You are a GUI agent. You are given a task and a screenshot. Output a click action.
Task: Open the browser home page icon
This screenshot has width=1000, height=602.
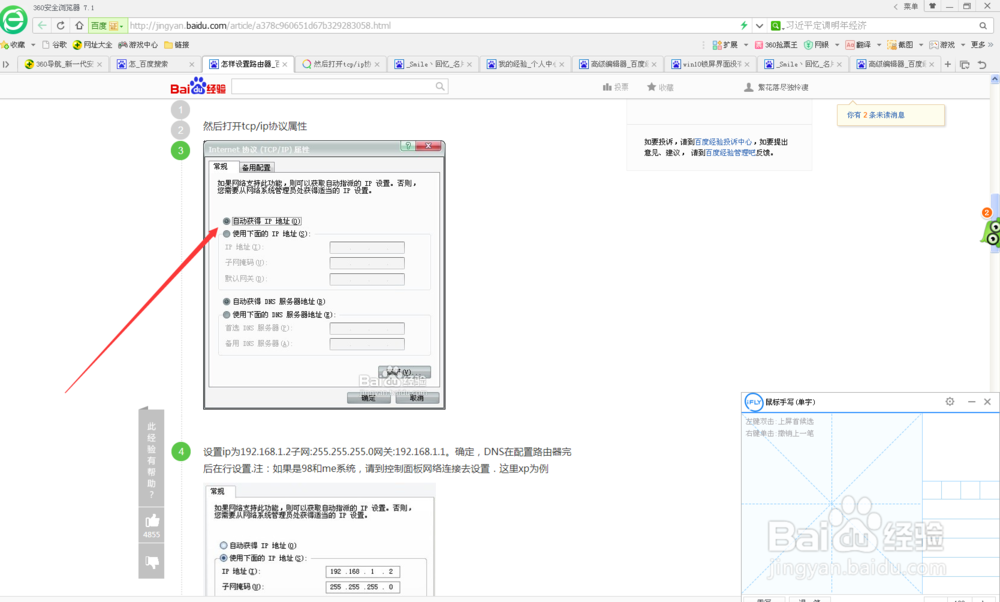pos(81,24)
